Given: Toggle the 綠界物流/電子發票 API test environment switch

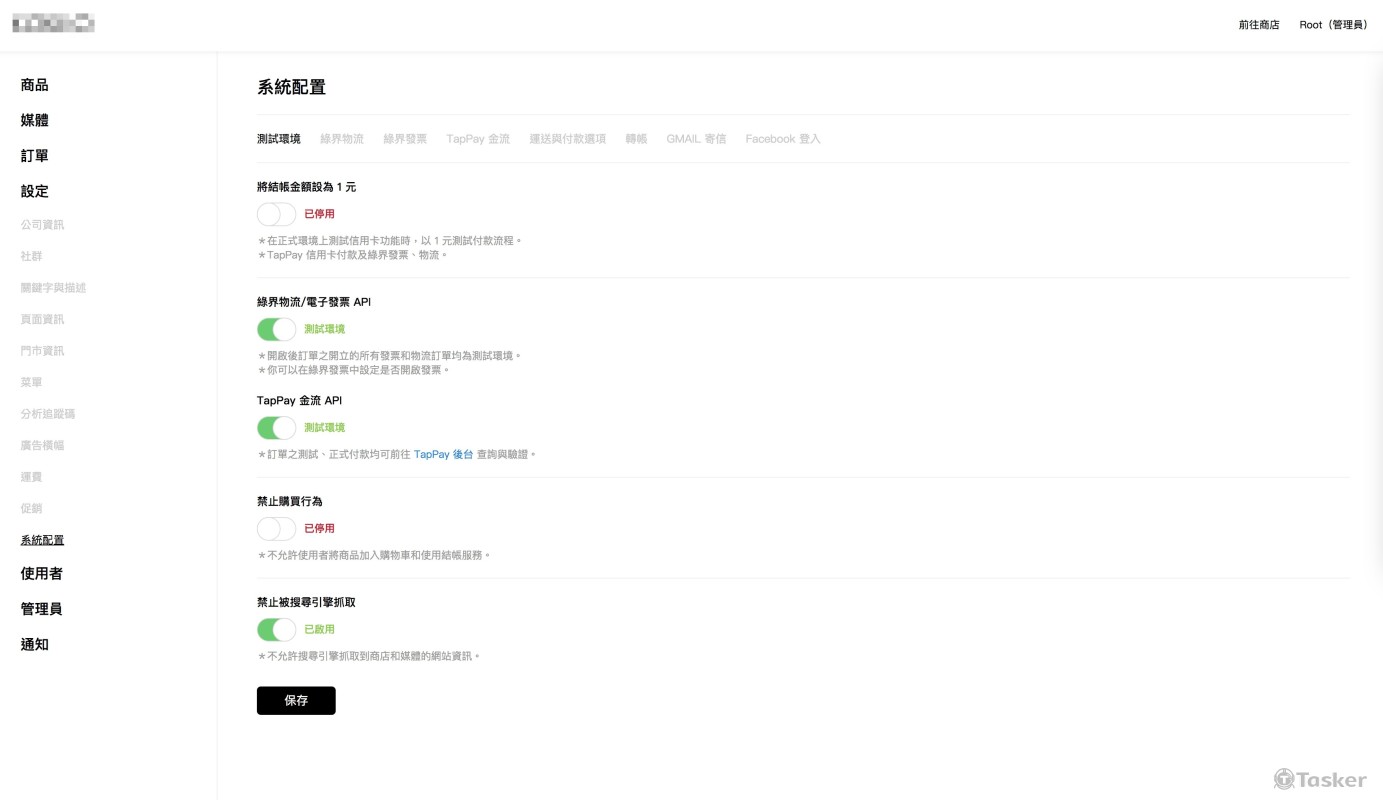Looking at the screenshot, I should [x=276, y=329].
